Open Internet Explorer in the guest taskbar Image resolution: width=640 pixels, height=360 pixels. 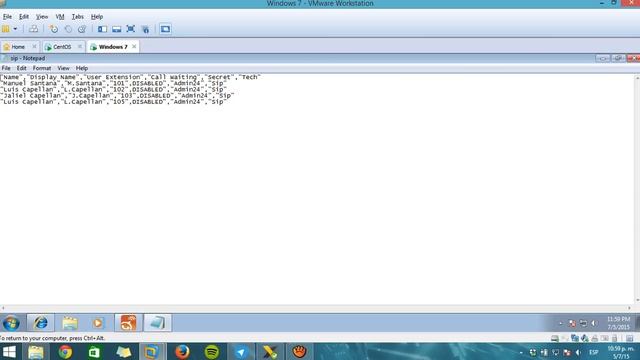[x=40, y=323]
